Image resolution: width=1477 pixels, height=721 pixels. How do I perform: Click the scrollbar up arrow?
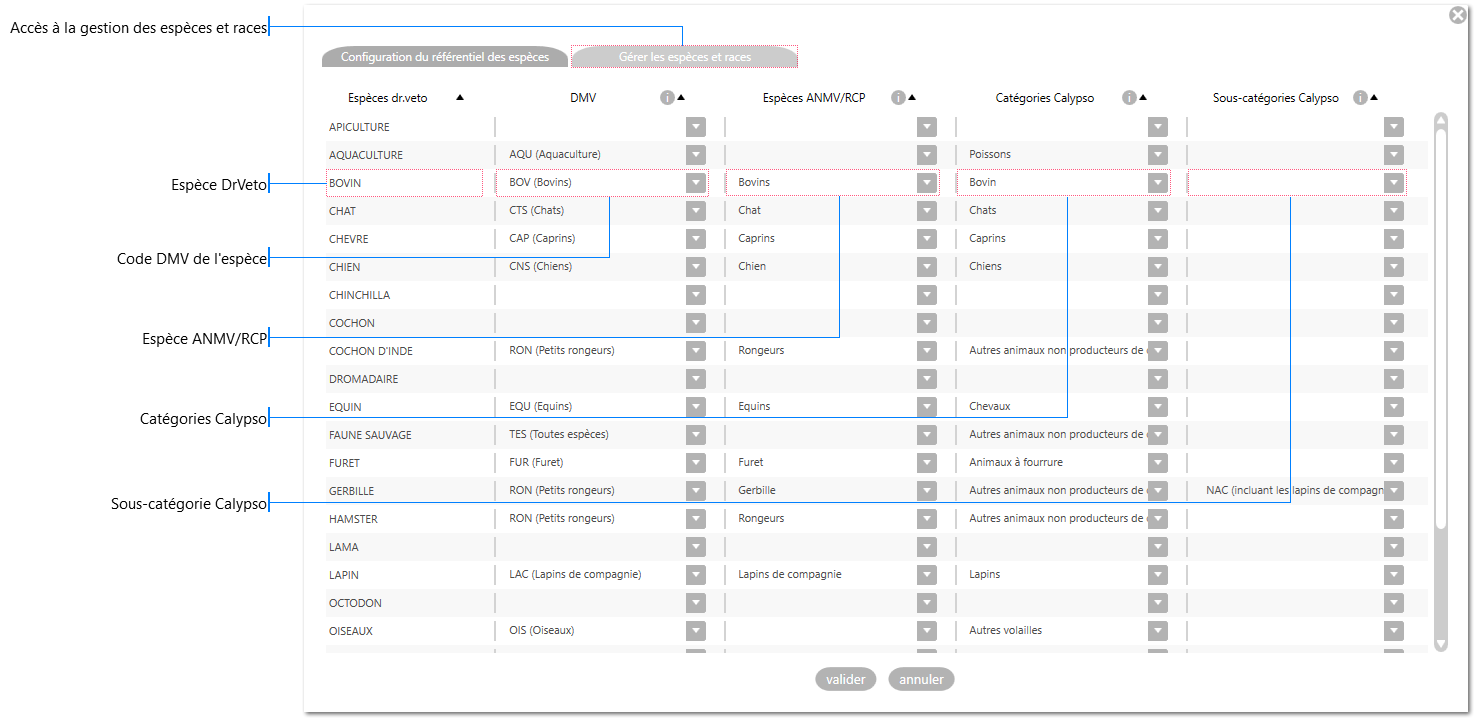pos(1441,120)
